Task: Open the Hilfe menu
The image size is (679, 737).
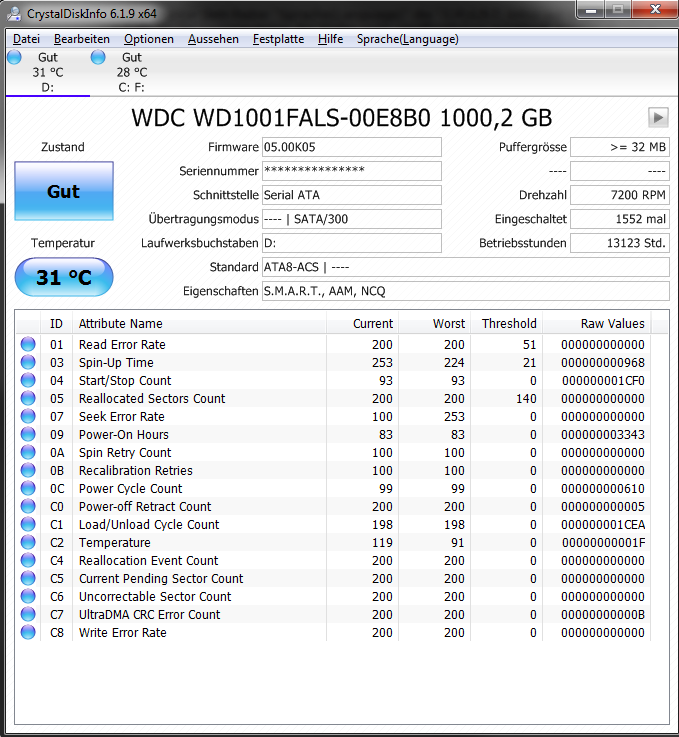Action: (x=330, y=39)
